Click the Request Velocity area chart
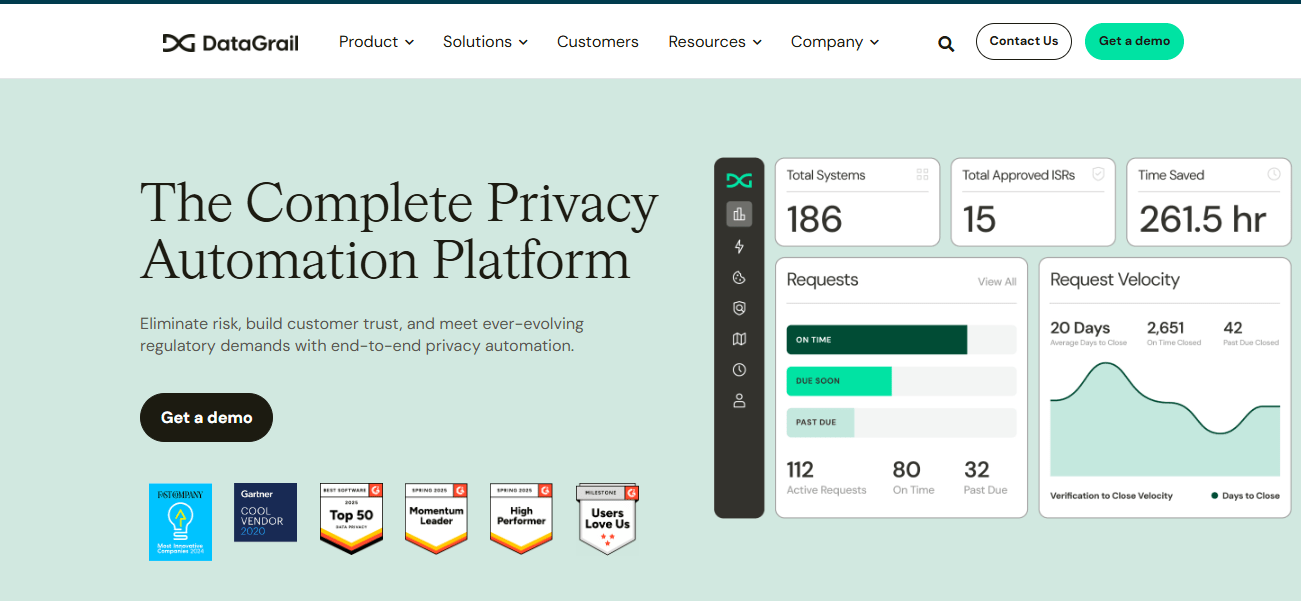Image resolution: width=1301 pixels, height=601 pixels. pyautogui.click(x=1165, y=419)
